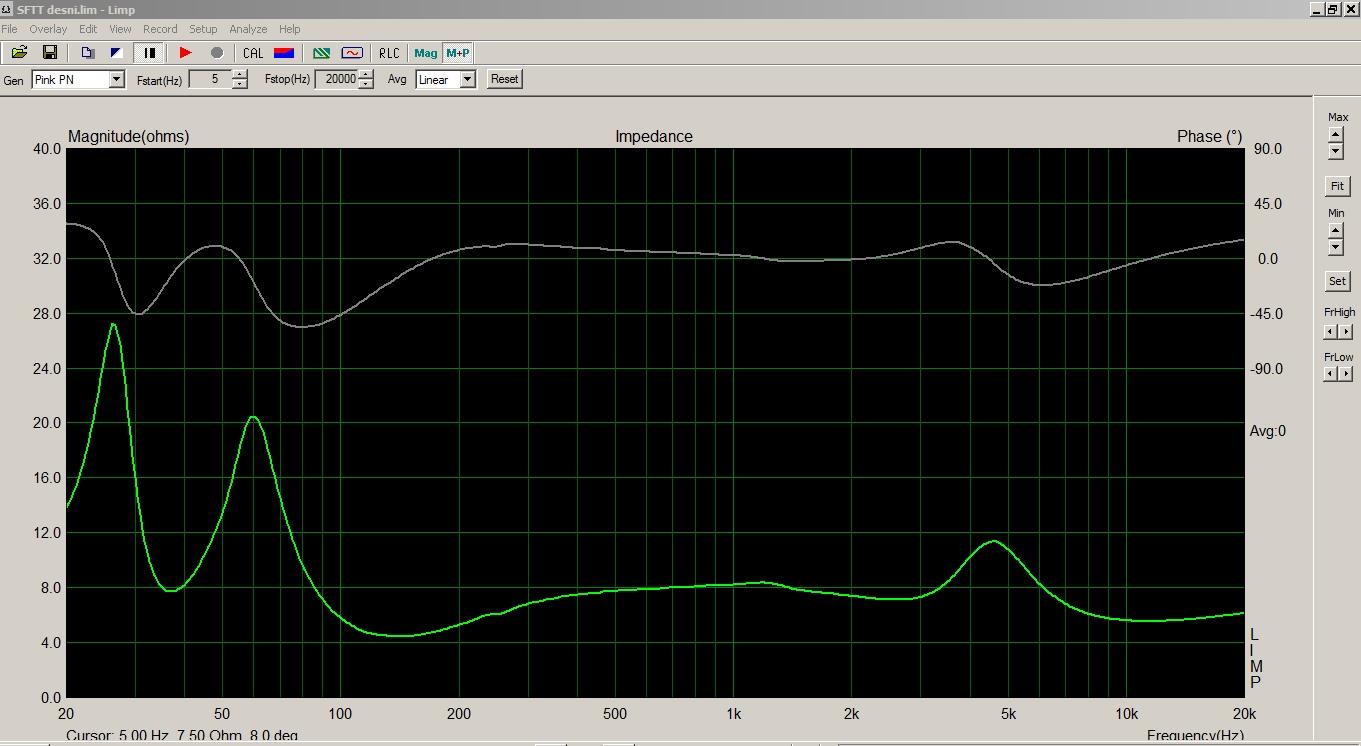Enable the M+P magnitude and phase view
Image resolution: width=1361 pixels, height=746 pixels.
[x=457, y=53]
